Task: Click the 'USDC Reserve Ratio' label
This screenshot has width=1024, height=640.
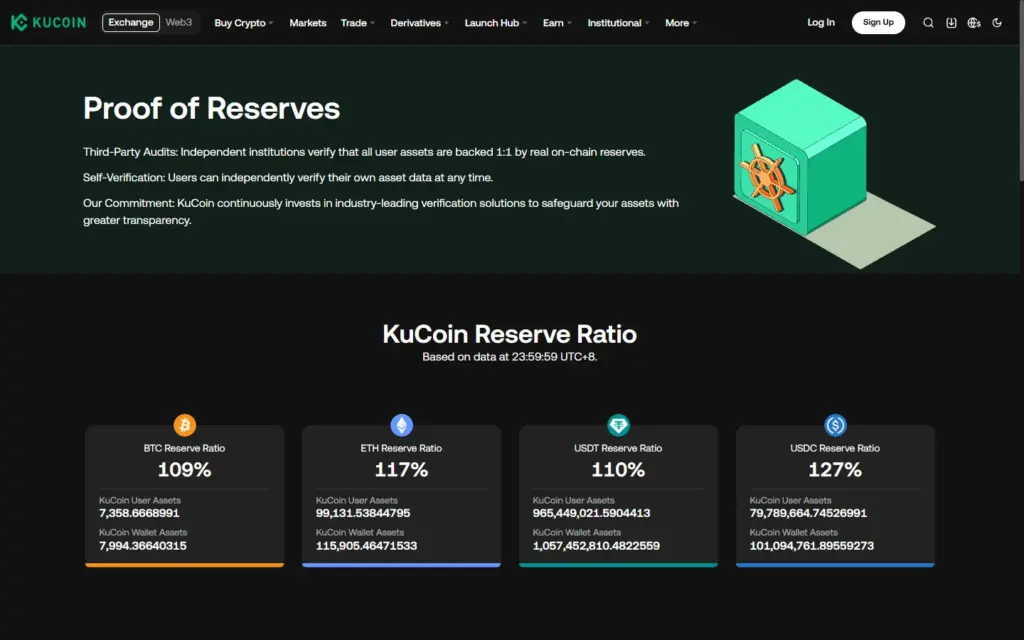Action: click(835, 448)
